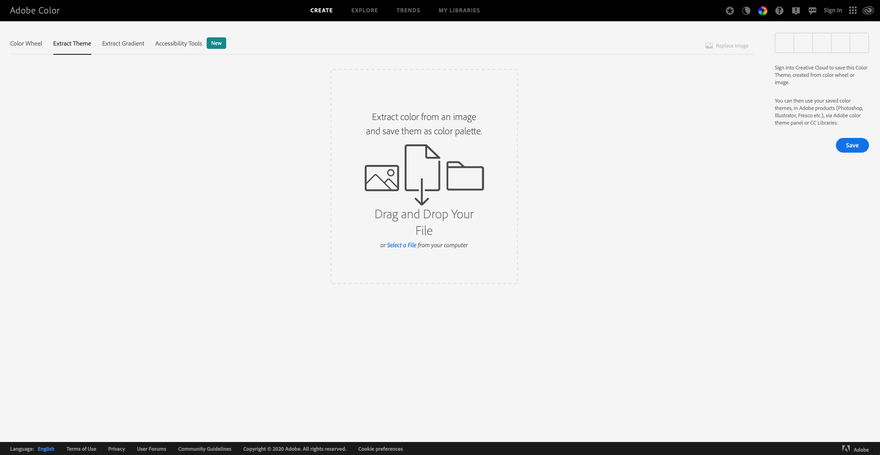Click the exclamation feedback icon
Screen dimensions: 880x455
click(x=795, y=11)
